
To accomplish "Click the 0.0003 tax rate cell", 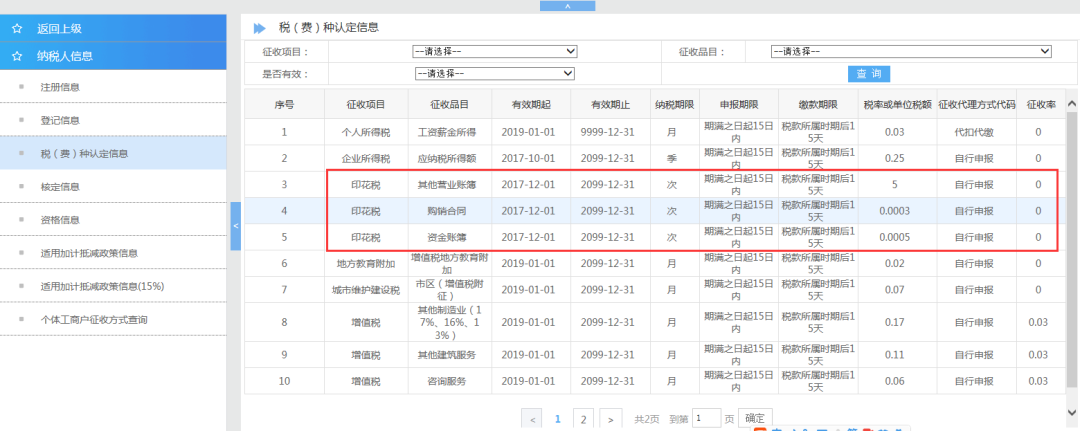I will click(x=897, y=211).
